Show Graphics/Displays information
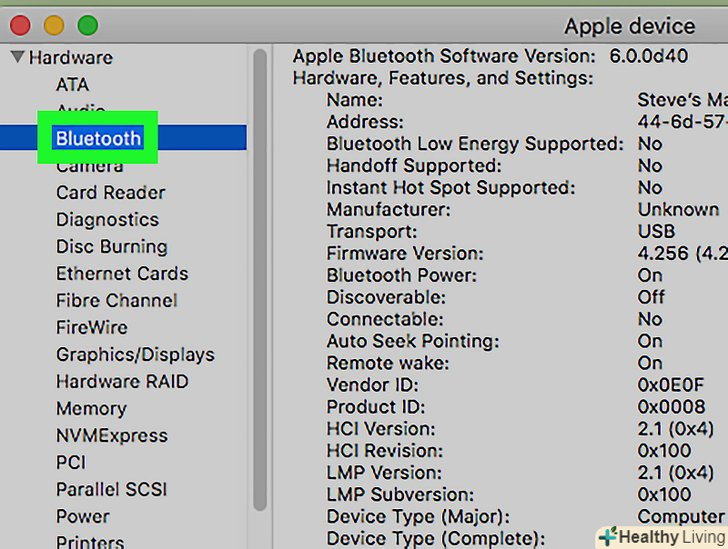728x549 pixels. [135, 354]
